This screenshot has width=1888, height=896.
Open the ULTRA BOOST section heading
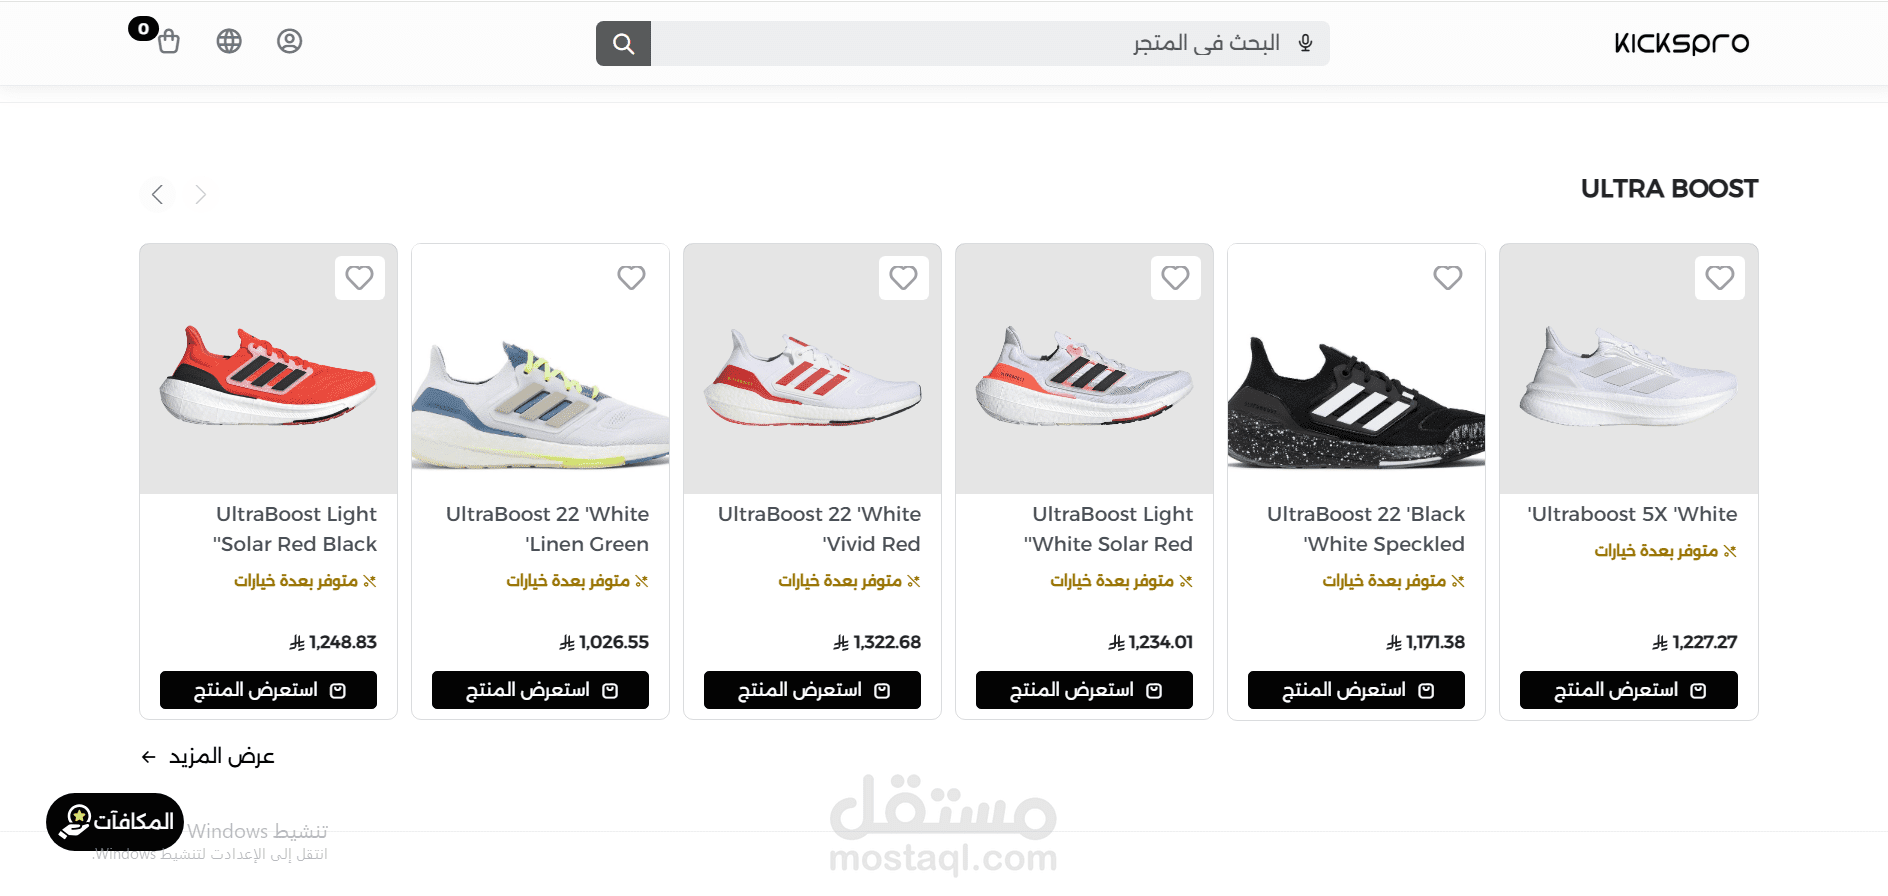coord(1669,189)
